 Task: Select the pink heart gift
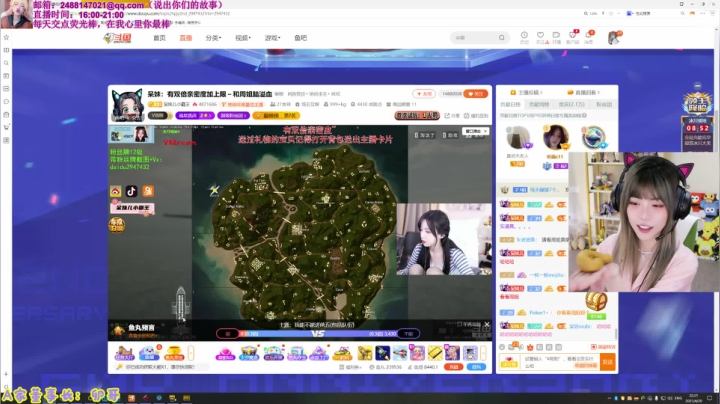point(225,353)
